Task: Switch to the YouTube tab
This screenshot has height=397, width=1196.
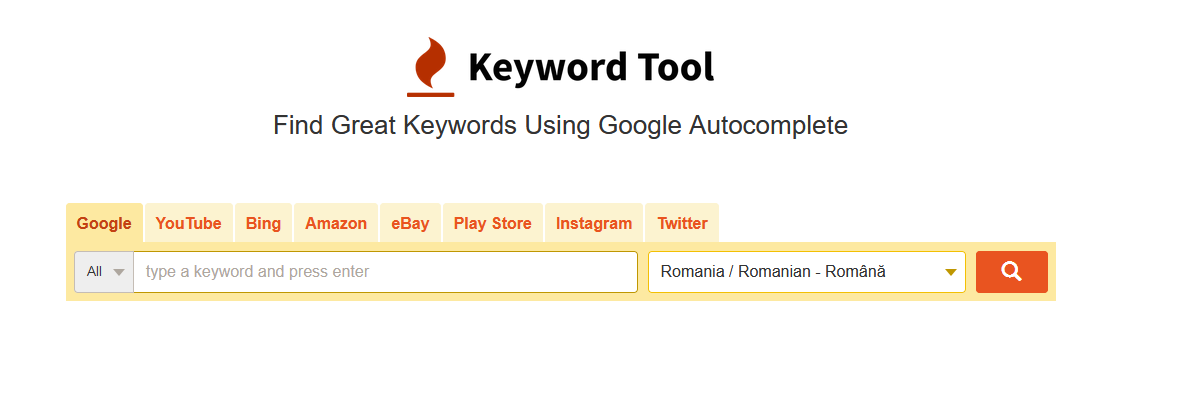Action: [x=188, y=224]
